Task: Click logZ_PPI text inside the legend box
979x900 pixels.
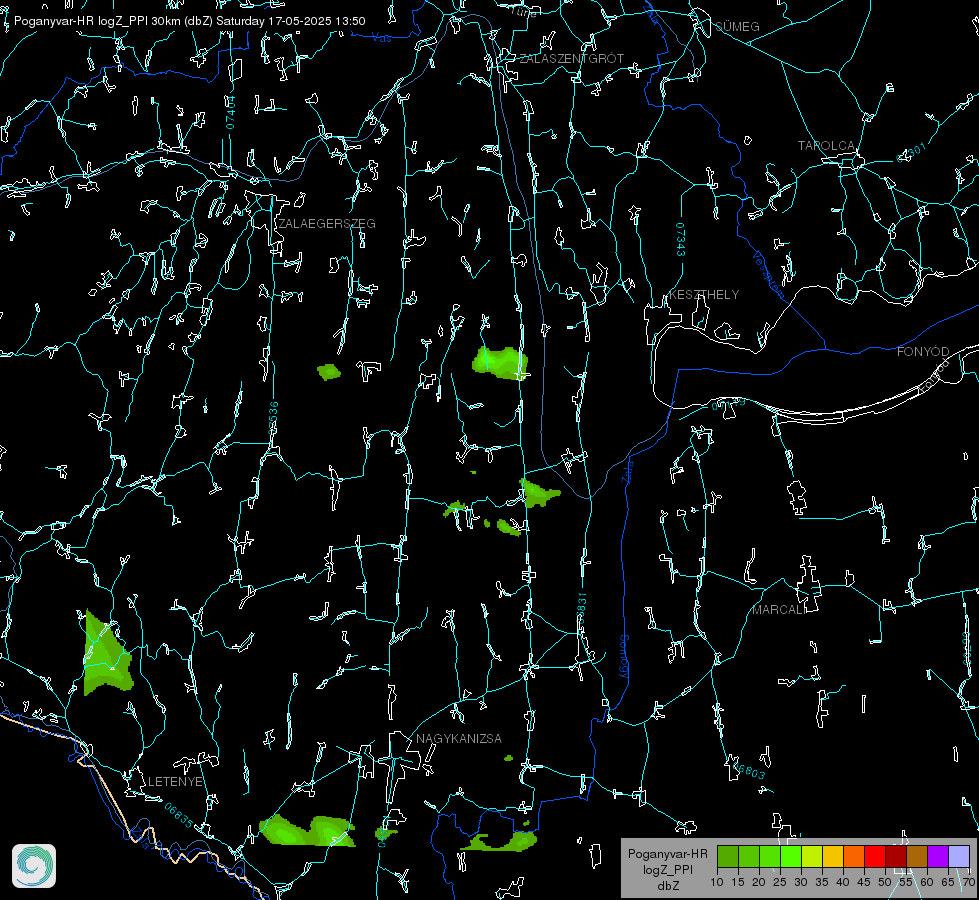Action: pyautogui.click(x=668, y=869)
